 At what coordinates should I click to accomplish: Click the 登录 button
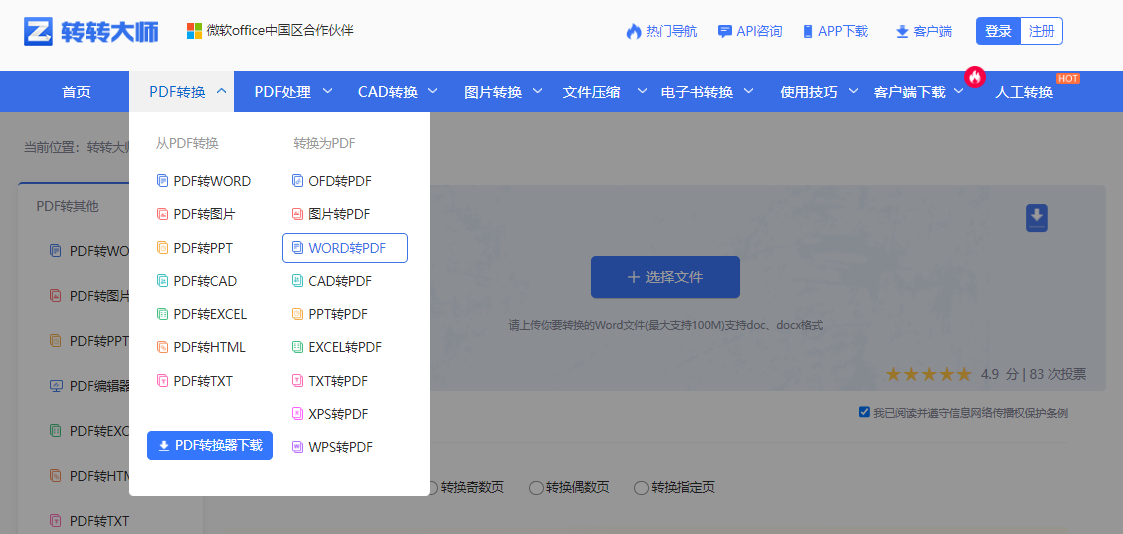tap(998, 31)
